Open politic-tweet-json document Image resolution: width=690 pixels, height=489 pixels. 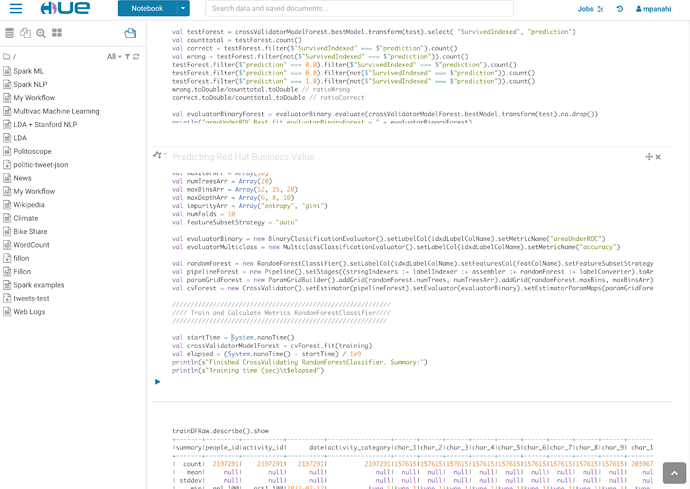pos(41,165)
